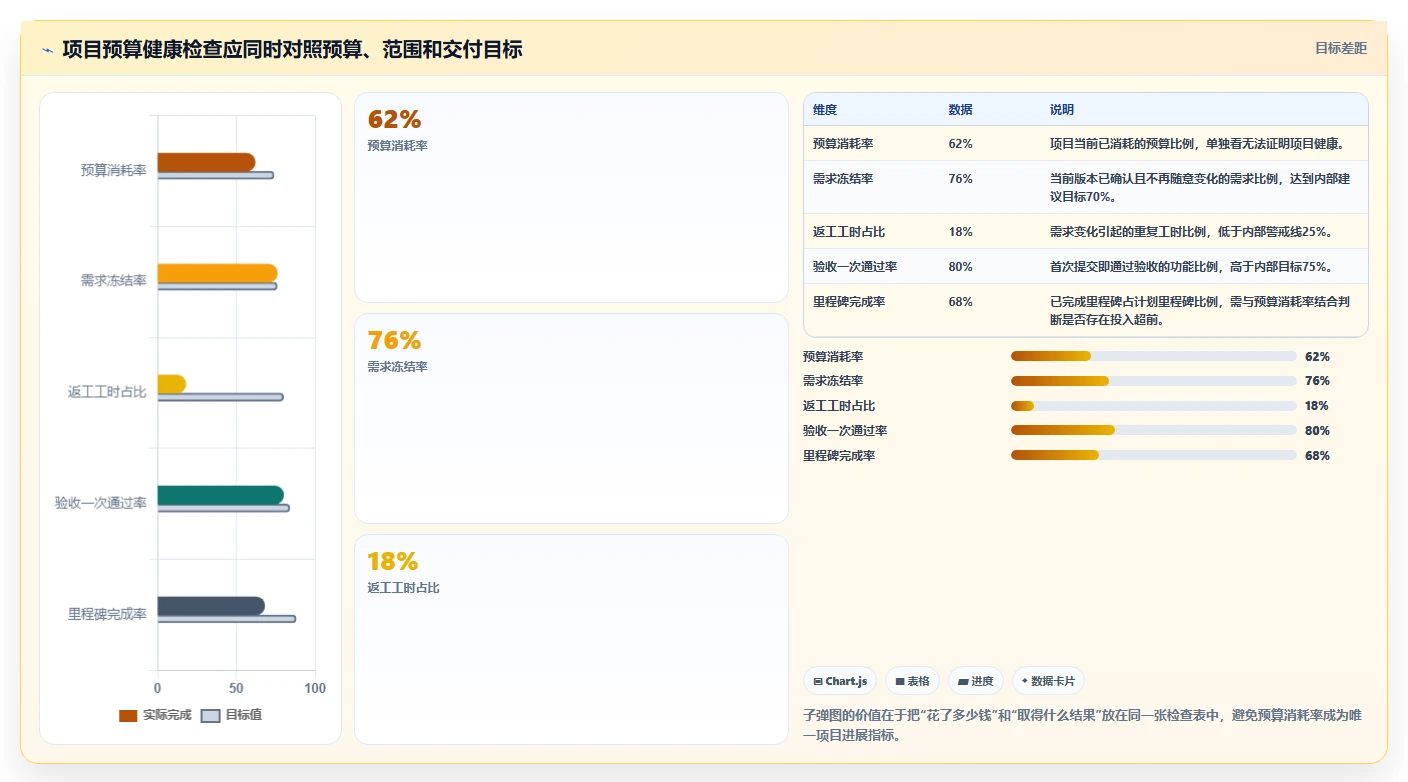The image size is (1408, 782).
Task: Click the 76% value in the table
Action: click(960, 179)
